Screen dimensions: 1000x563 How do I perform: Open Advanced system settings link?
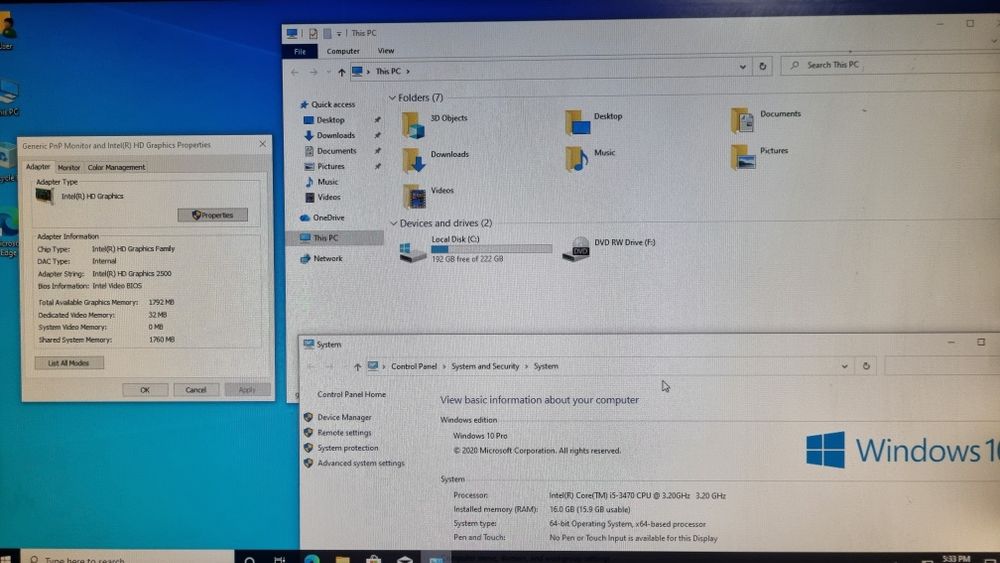tap(361, 463)
